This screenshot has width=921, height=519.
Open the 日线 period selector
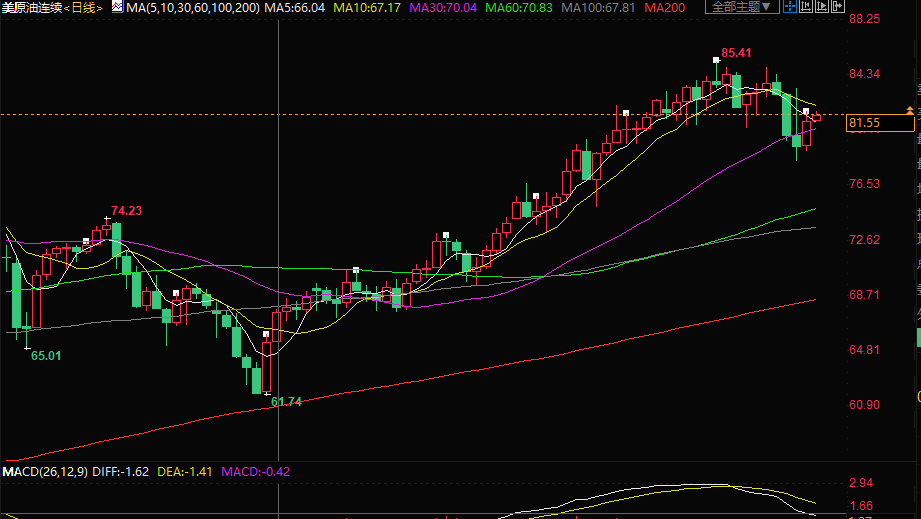point(84,8)
